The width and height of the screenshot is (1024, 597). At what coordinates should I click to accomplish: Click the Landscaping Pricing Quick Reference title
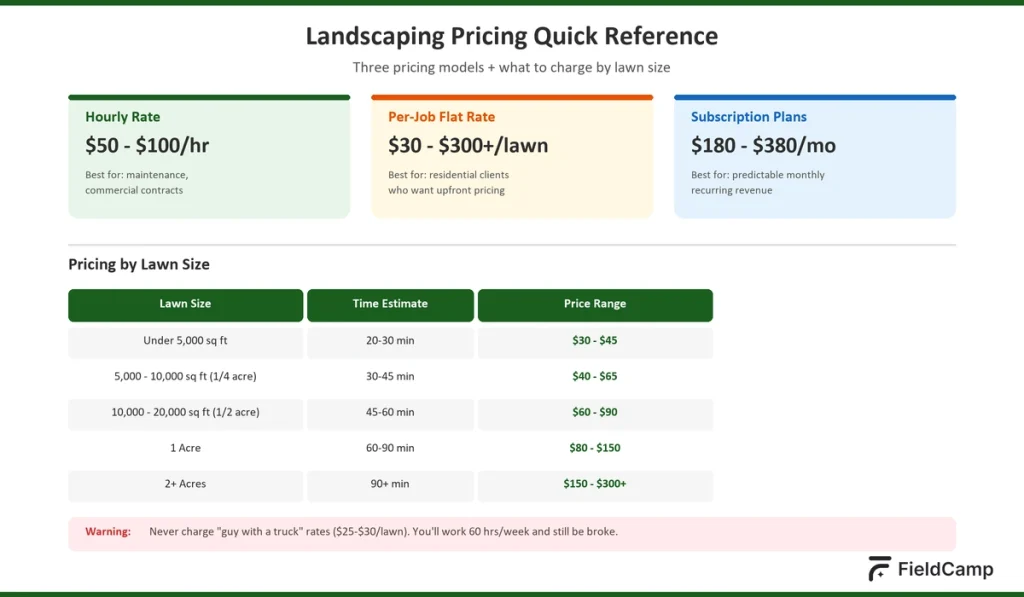[x=511, y=36]
